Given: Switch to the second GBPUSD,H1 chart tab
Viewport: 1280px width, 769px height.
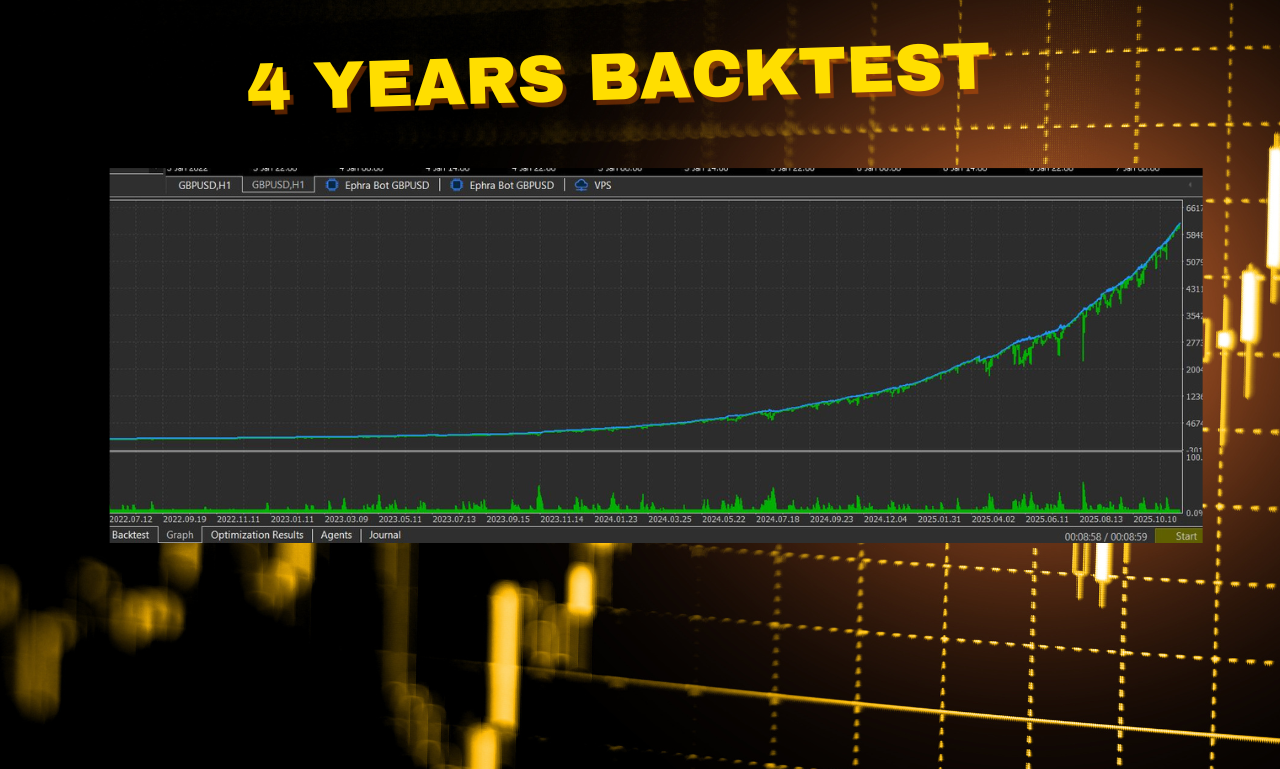Looking at the screenshot, I should tap(278, 185).
